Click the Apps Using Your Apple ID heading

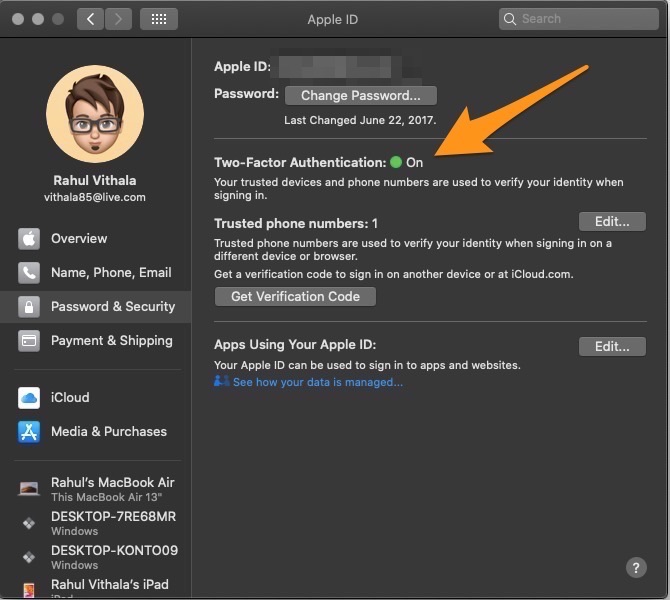(295, 344)
